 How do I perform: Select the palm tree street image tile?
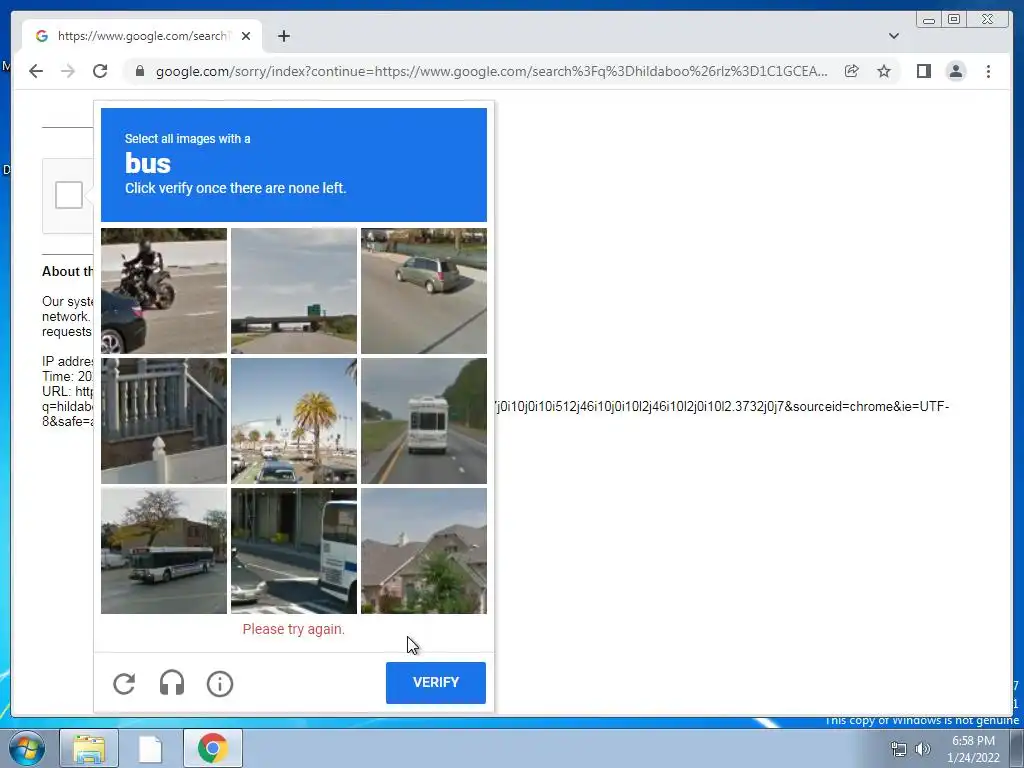(x=294, y=421)
